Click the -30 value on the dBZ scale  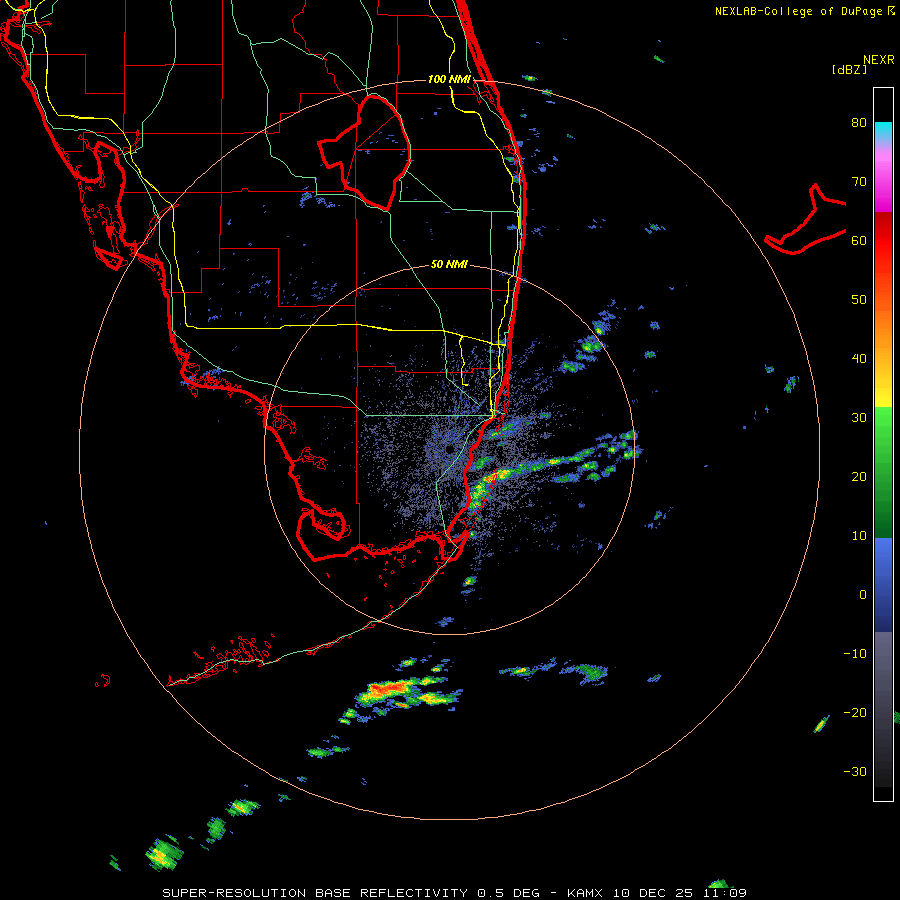click(x=855, y=771)
